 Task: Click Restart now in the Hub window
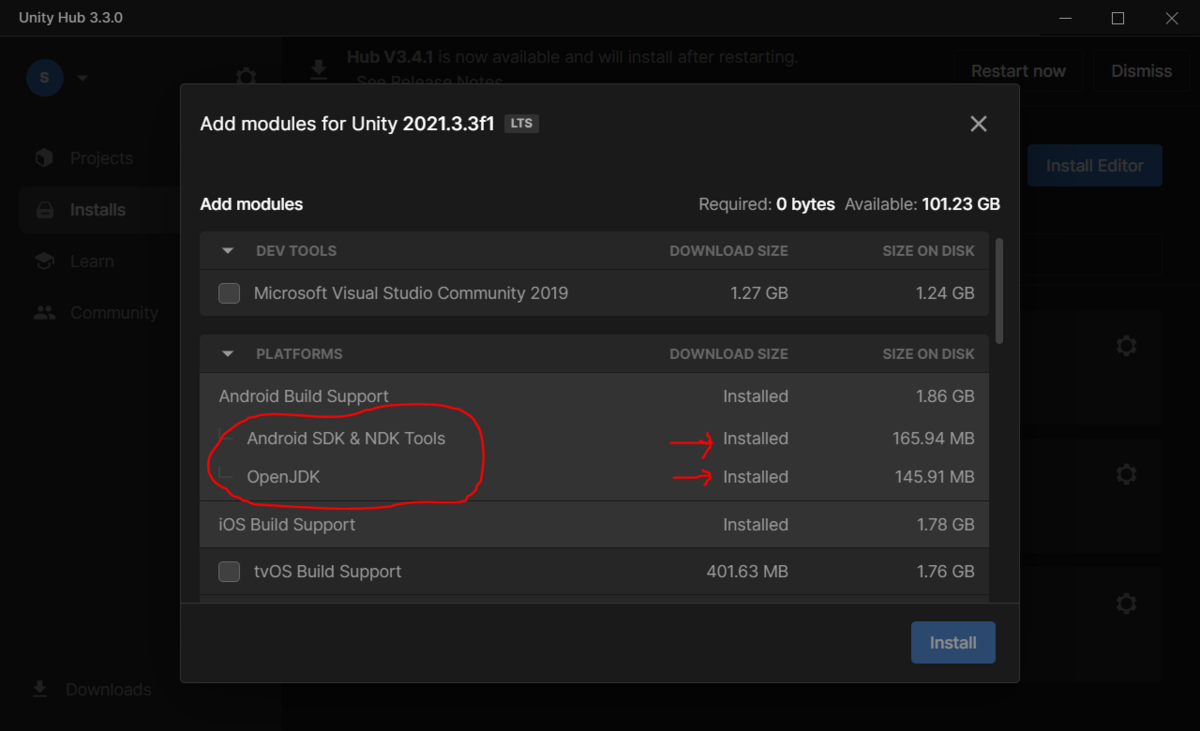1018,71
